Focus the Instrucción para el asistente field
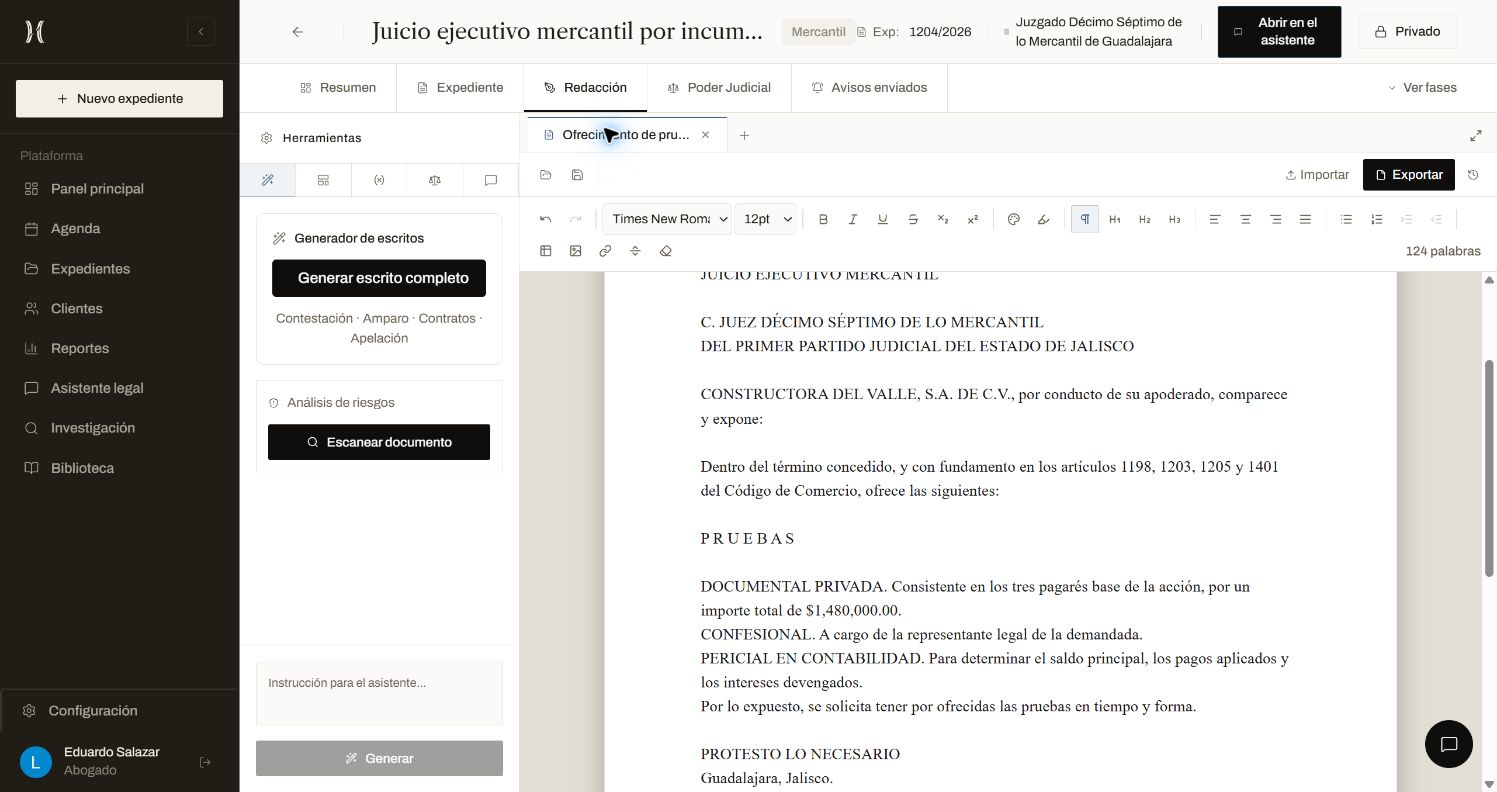The height and width of the screenshot is (792, 1497). [x=379, y=693]
